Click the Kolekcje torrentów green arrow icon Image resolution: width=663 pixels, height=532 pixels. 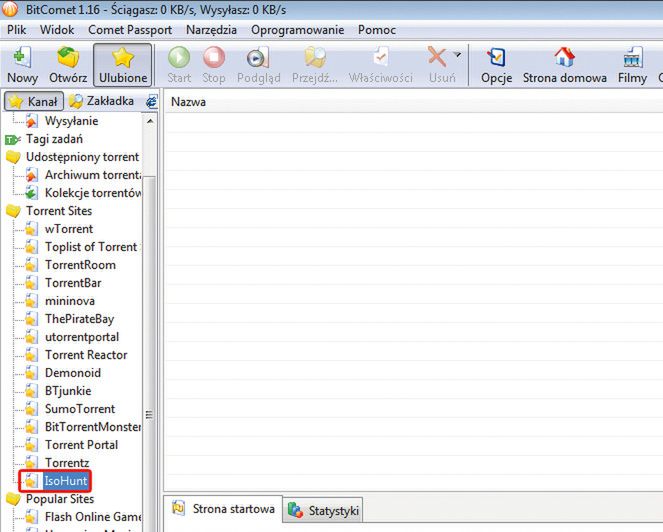[31, 194]
